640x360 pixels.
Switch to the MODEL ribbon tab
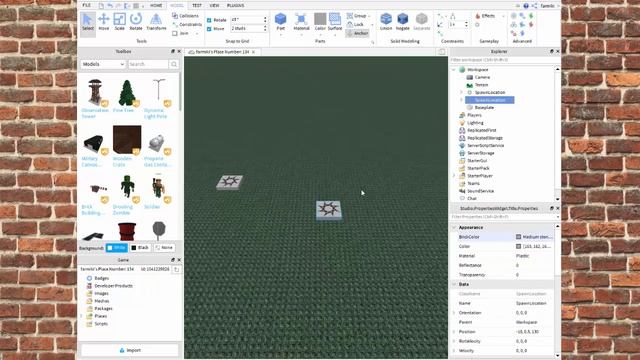click(x=177, y=6)
